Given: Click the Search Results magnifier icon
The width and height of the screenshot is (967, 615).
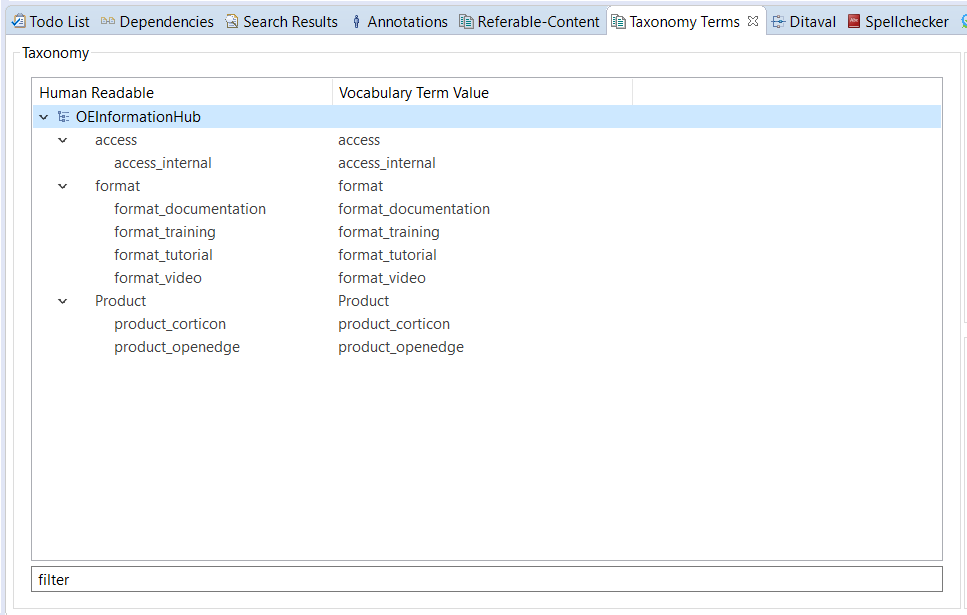Looking at the screenshot, I should [x=232, y=22].
